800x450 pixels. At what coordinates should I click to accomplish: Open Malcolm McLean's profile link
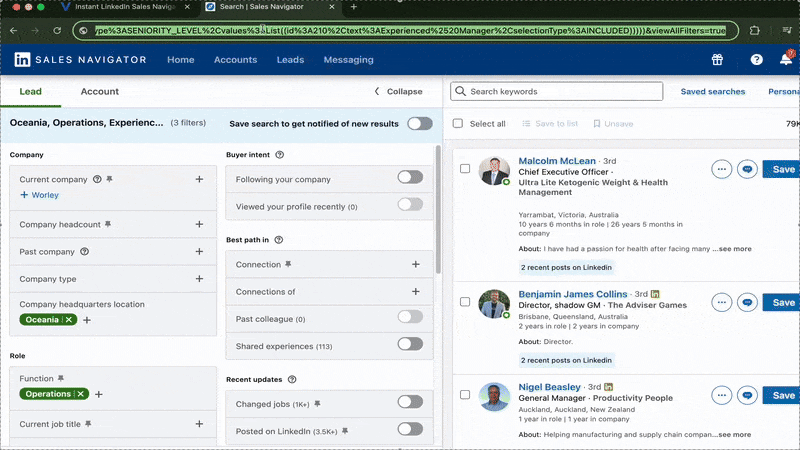[x=557, y=161]
